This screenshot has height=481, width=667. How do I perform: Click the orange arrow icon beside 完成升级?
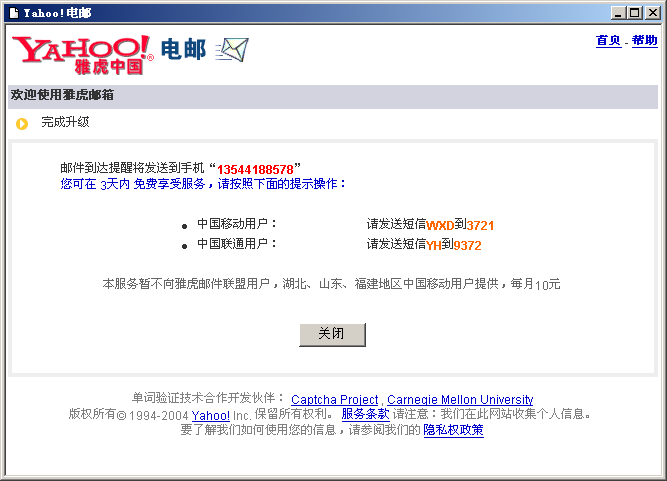(22, 124)
